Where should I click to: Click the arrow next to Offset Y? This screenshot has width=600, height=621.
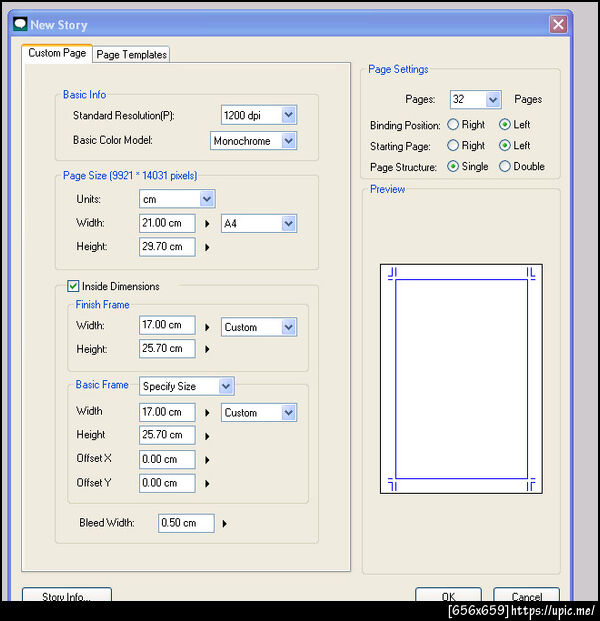pos(207,484)
